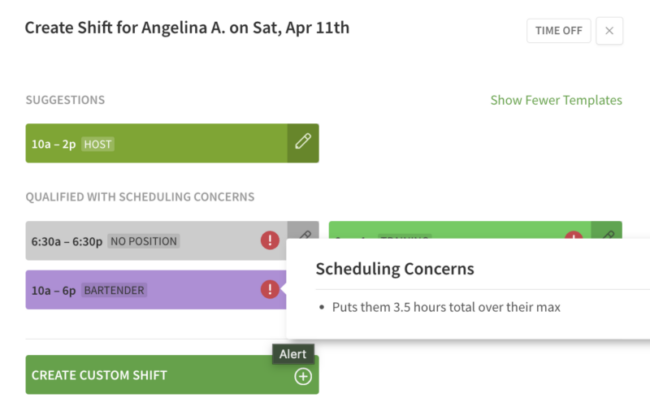Viewport: 650px width, 415px height.
Task: Click the HOST position tag
Action: tap(98, 144)
